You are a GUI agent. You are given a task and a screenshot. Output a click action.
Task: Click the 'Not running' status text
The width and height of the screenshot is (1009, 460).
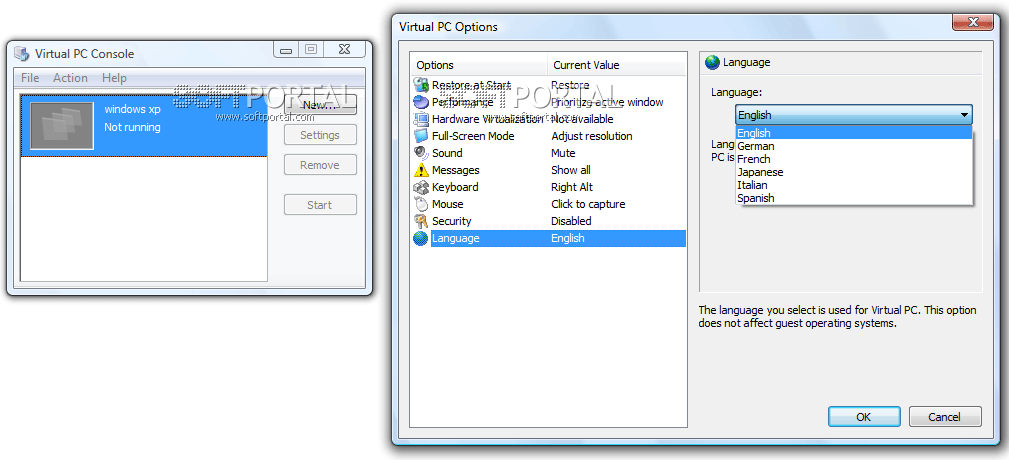133,127
